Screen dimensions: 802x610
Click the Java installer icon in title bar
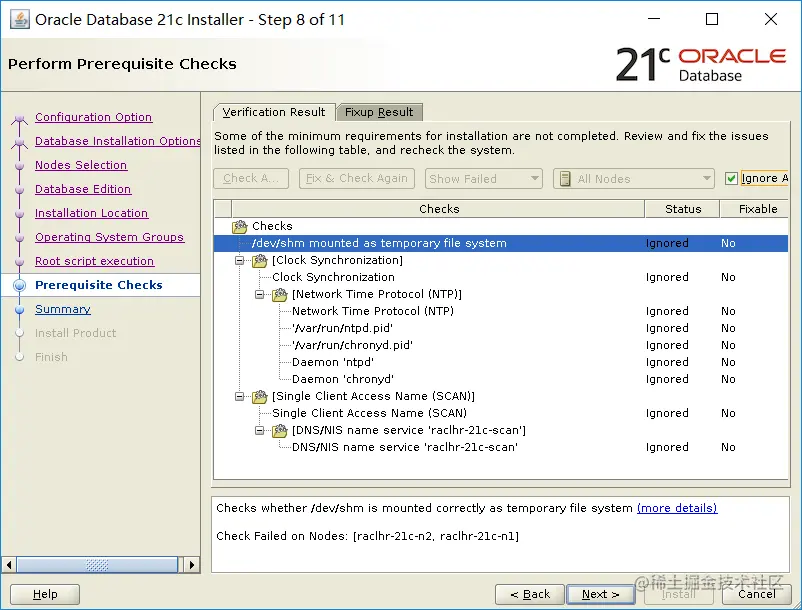(x=19, y=19)
